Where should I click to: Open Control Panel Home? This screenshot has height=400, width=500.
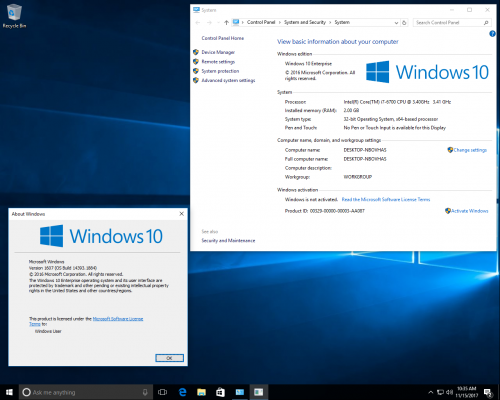tap(223, 38)
